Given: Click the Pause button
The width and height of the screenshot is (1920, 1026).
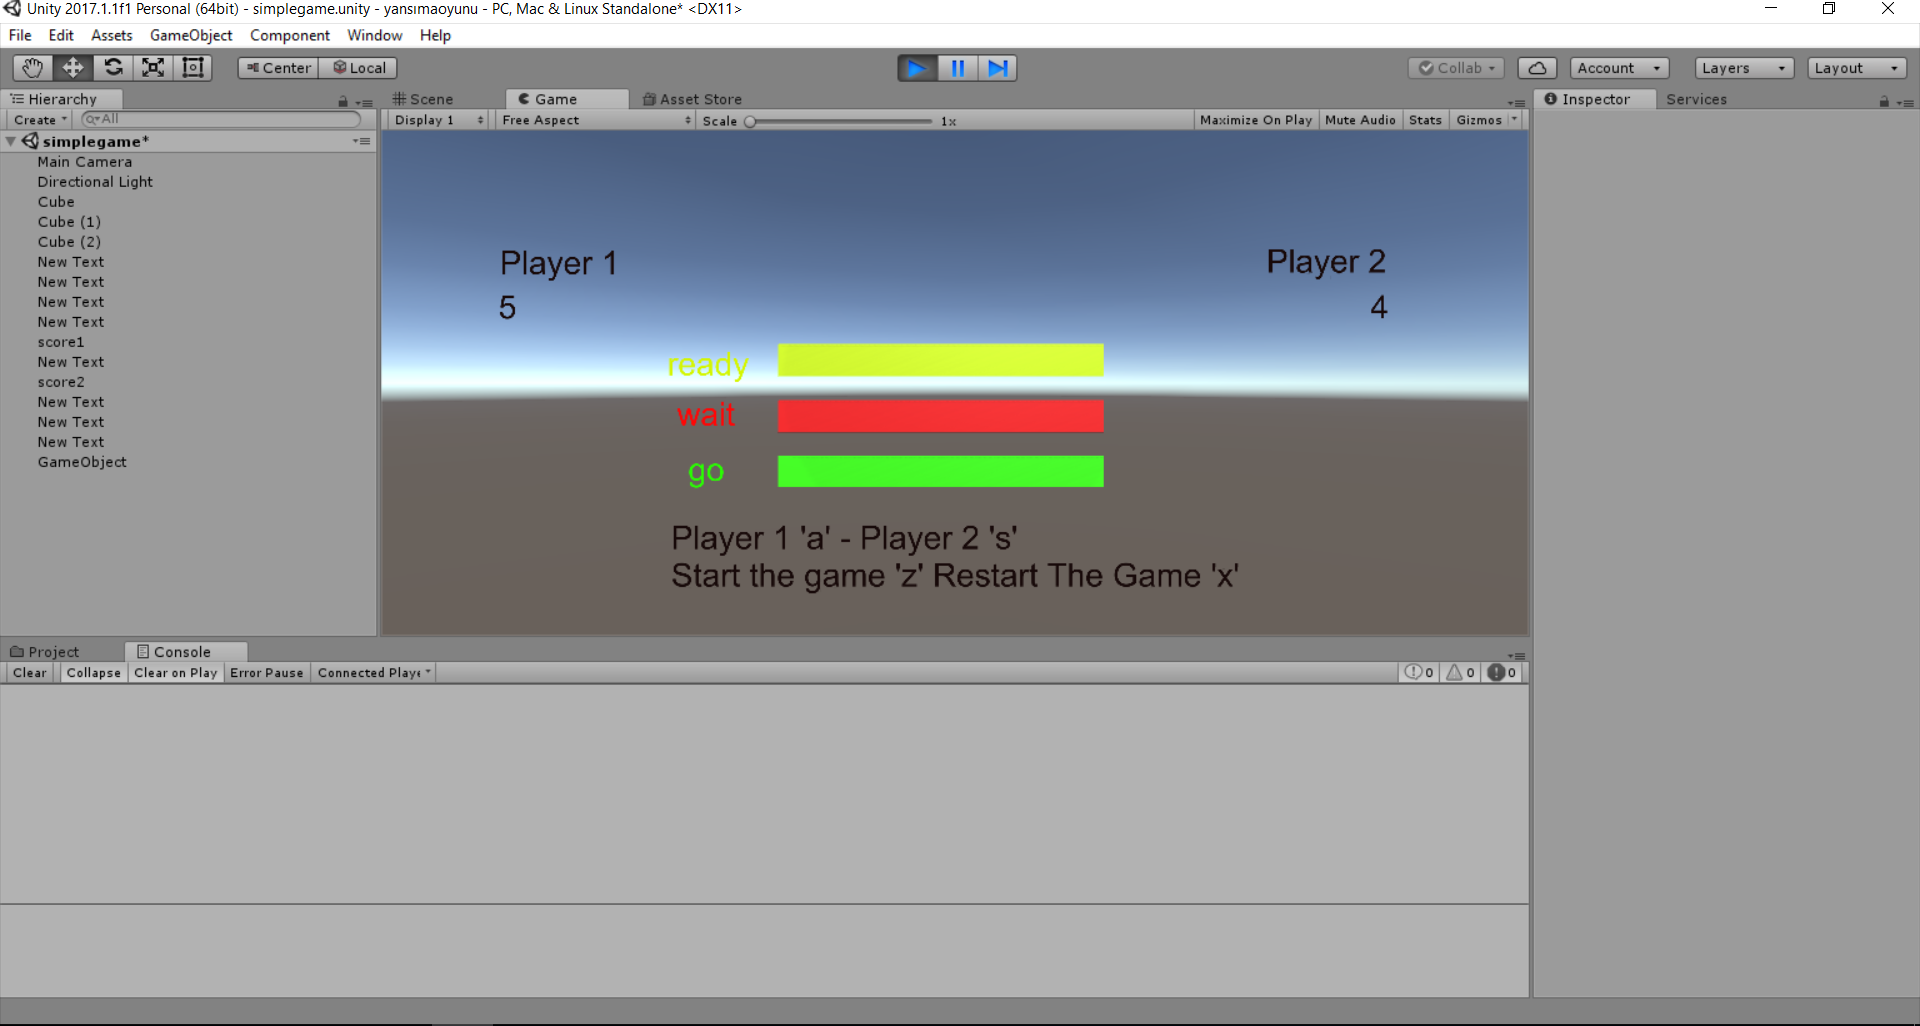Looking at the screenshot, I should pyautogui.click(x=957, y=68).
